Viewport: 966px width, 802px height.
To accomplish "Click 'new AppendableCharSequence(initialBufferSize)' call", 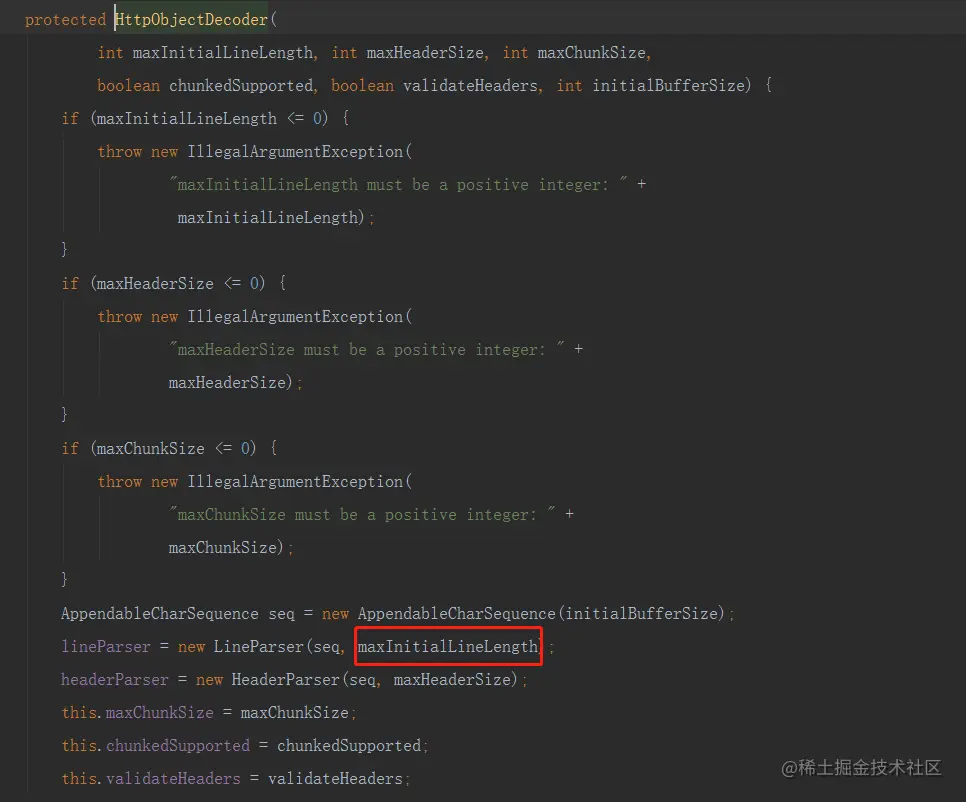I will pos(523,614).
